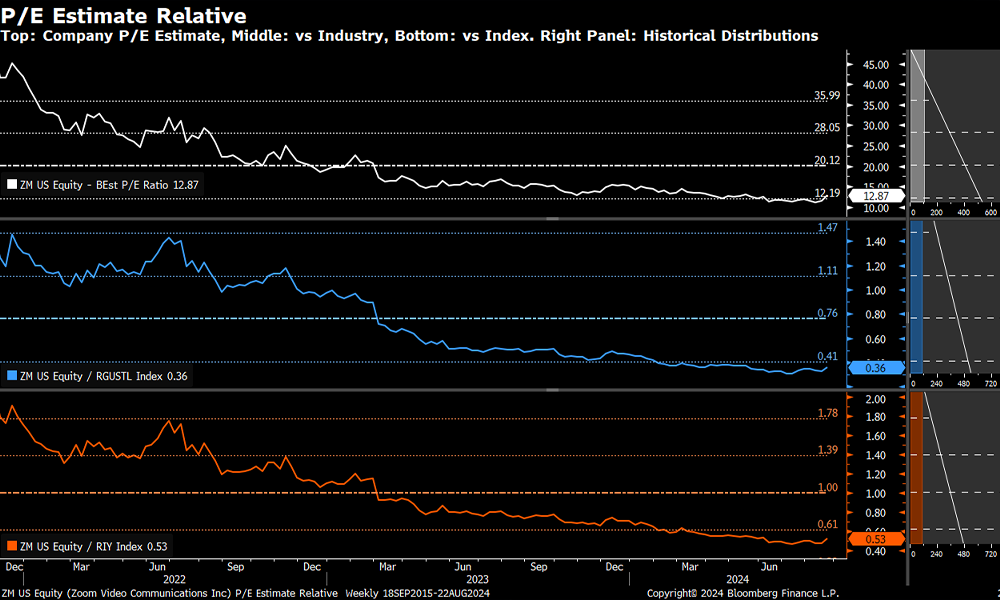
Task: Click the 30.00 y-axis tick label
Action: click(x=876, y=126)
